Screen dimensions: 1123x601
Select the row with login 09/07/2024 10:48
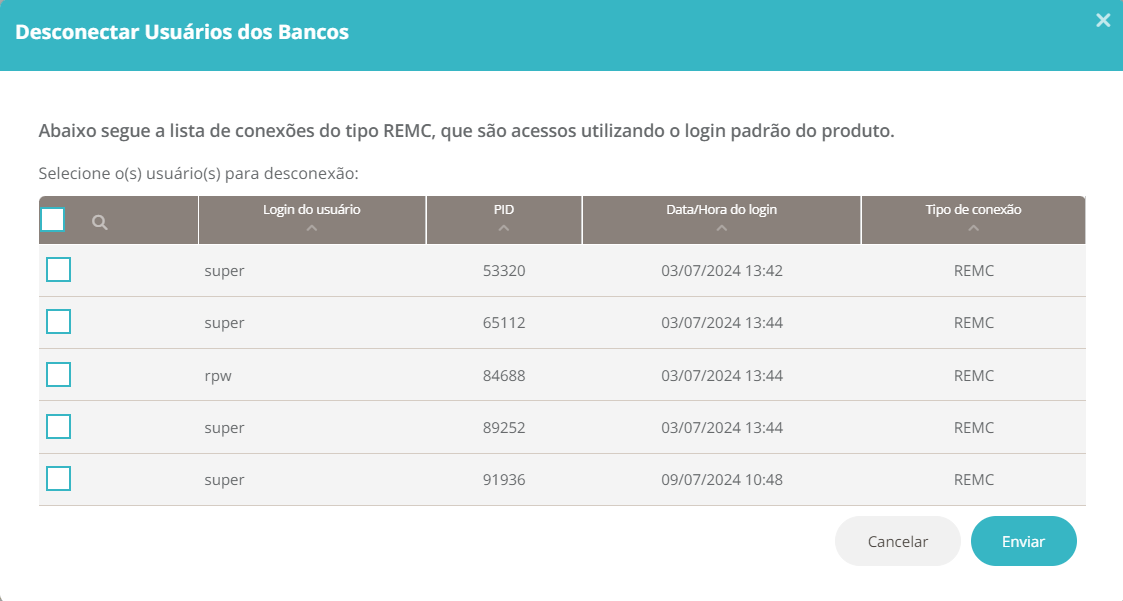tap(562, 479)
